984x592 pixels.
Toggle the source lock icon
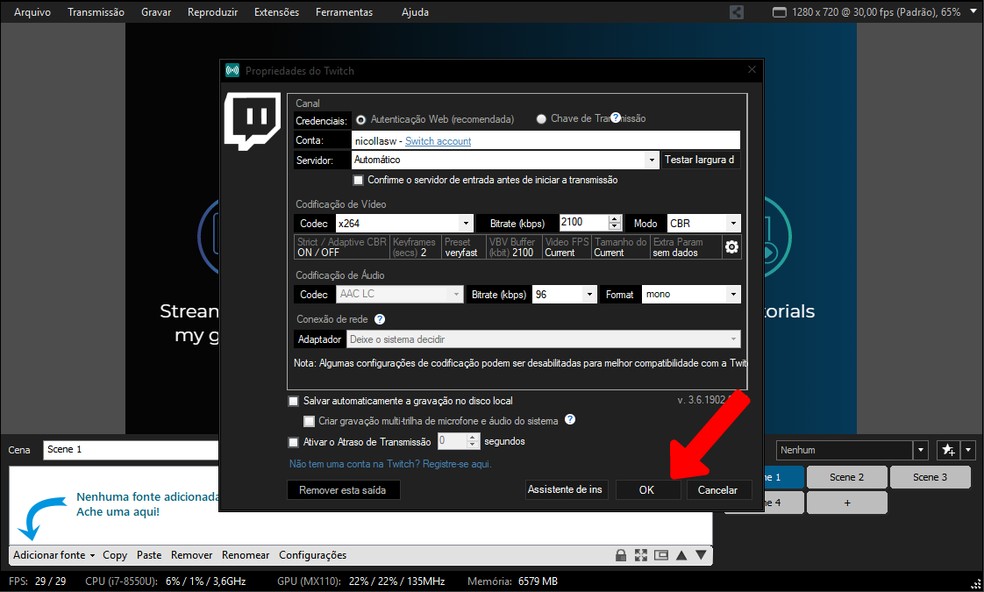click(x=621, y=555)
